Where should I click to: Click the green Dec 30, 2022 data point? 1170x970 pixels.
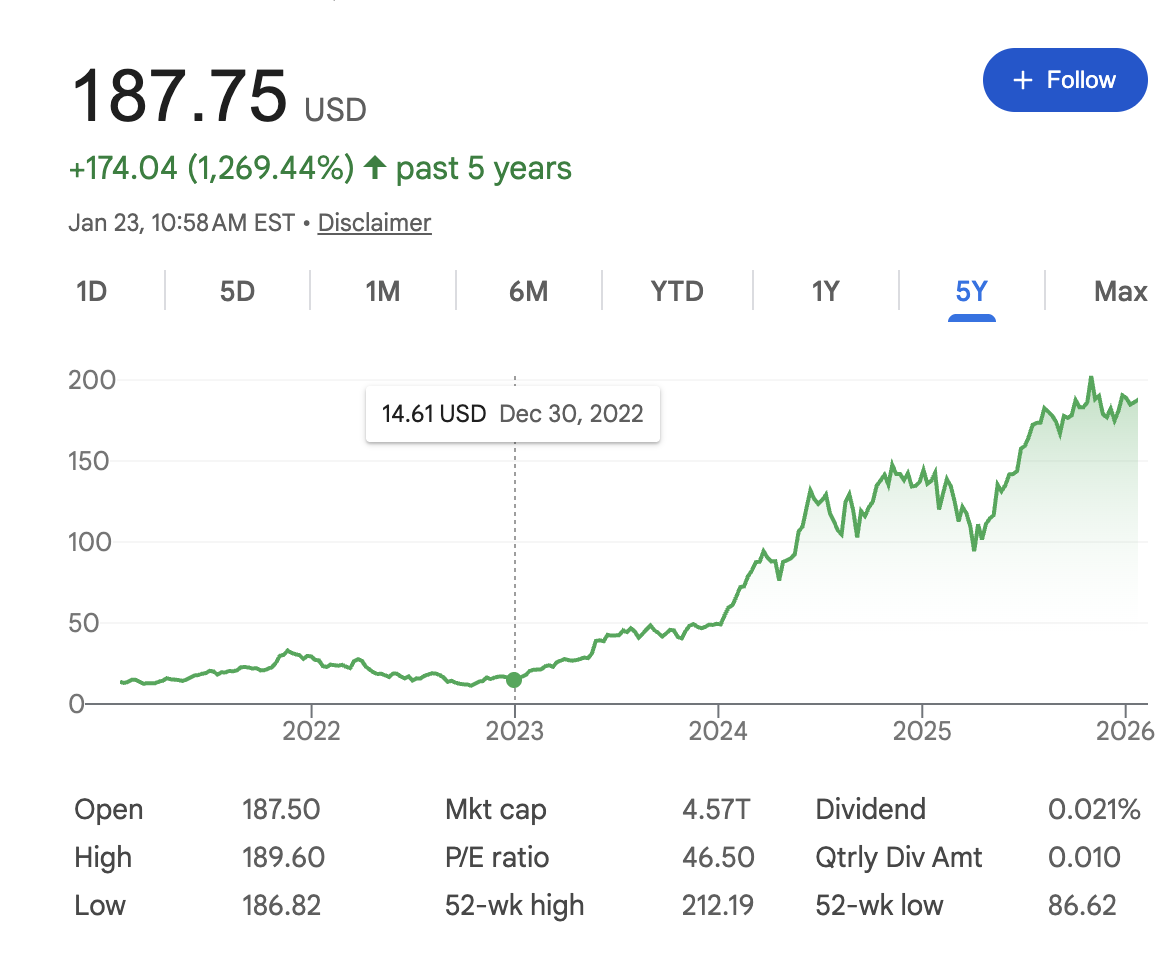[514, 680]
